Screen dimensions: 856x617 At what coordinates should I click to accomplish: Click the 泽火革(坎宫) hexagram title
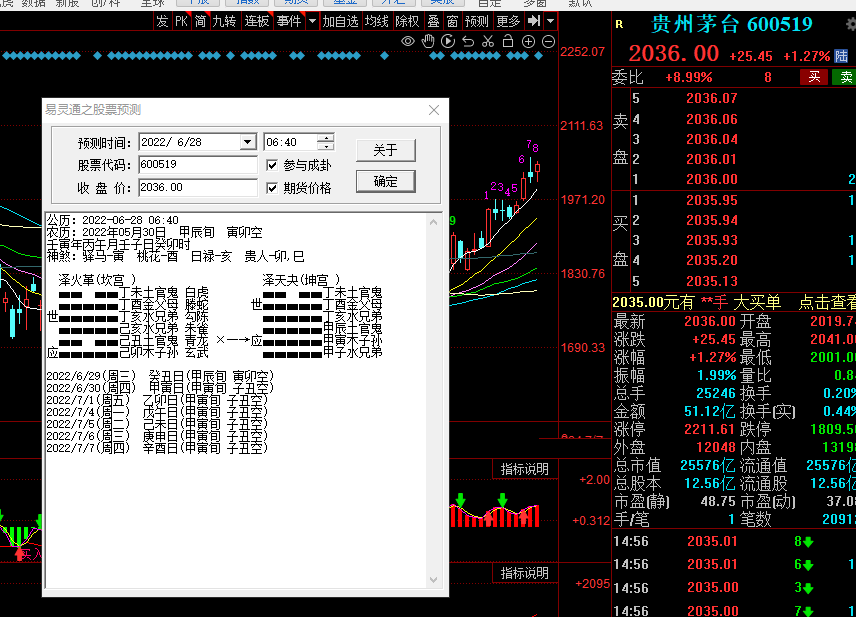coord(97,281)
